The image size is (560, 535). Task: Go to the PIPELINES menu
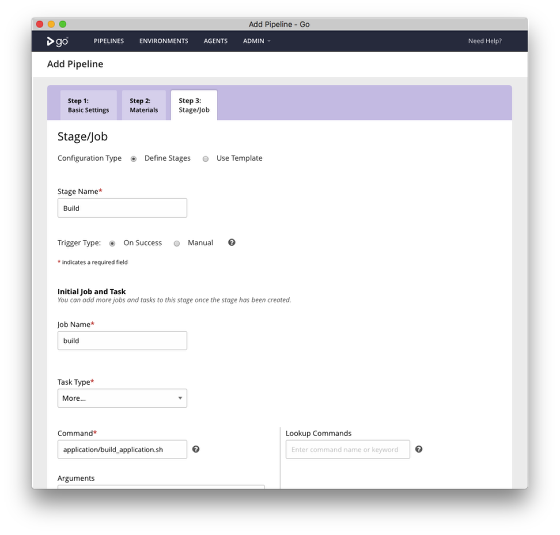click(109, 41)
